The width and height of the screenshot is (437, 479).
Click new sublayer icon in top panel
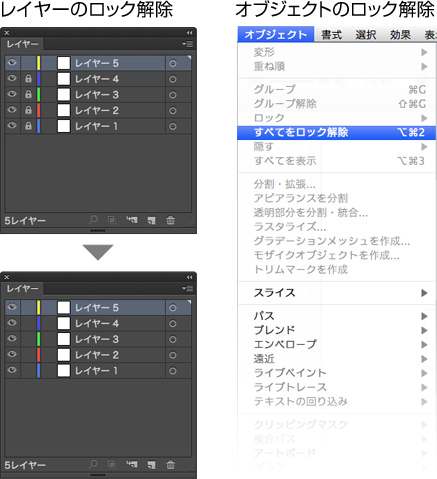[x=132, y=220]
